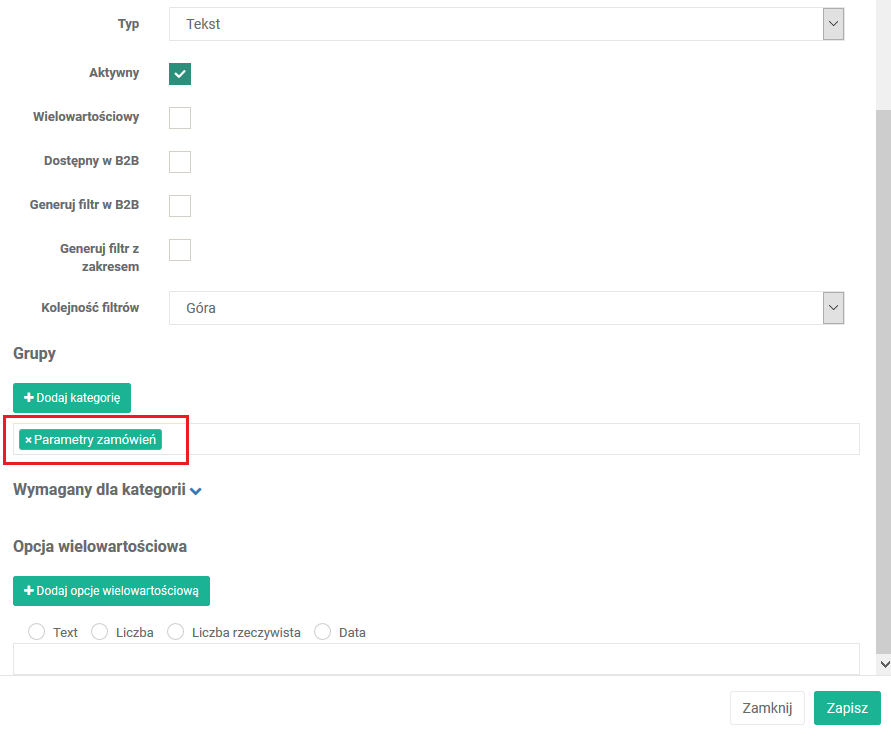Expand Wymagany dla kategorii section
The height and width of the screenshot is (736, 891).
point(196,491)
